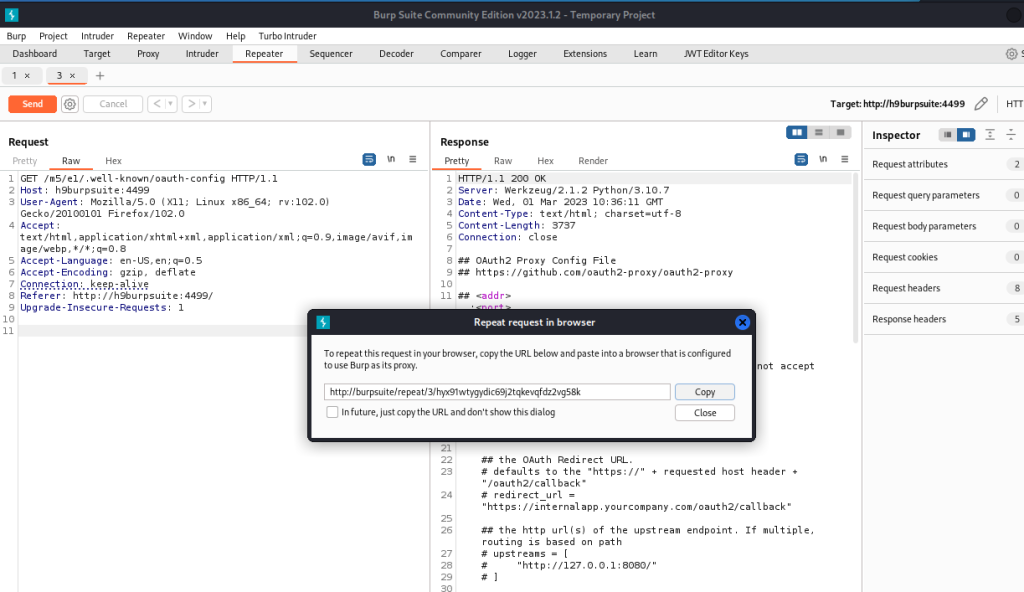The height and width of the screenshot is (592, 1024).
Task: Open the Request editor options menu
Action: tap(413, 159)
